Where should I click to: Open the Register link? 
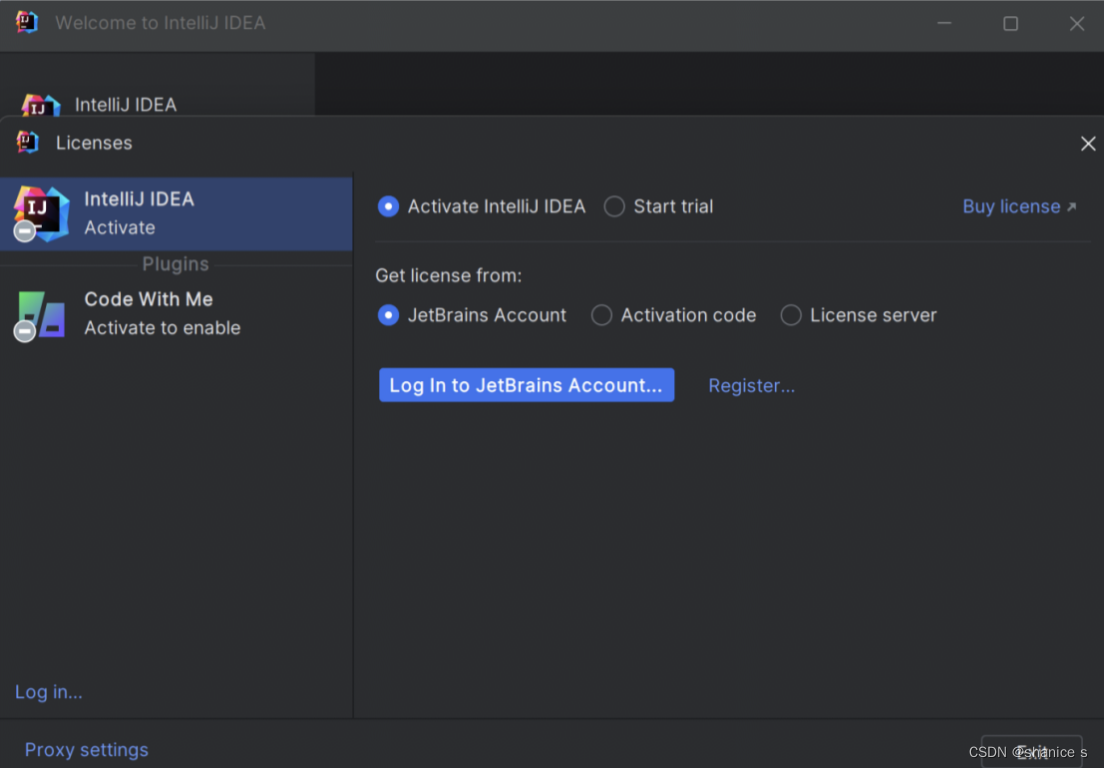click(751, 385)
